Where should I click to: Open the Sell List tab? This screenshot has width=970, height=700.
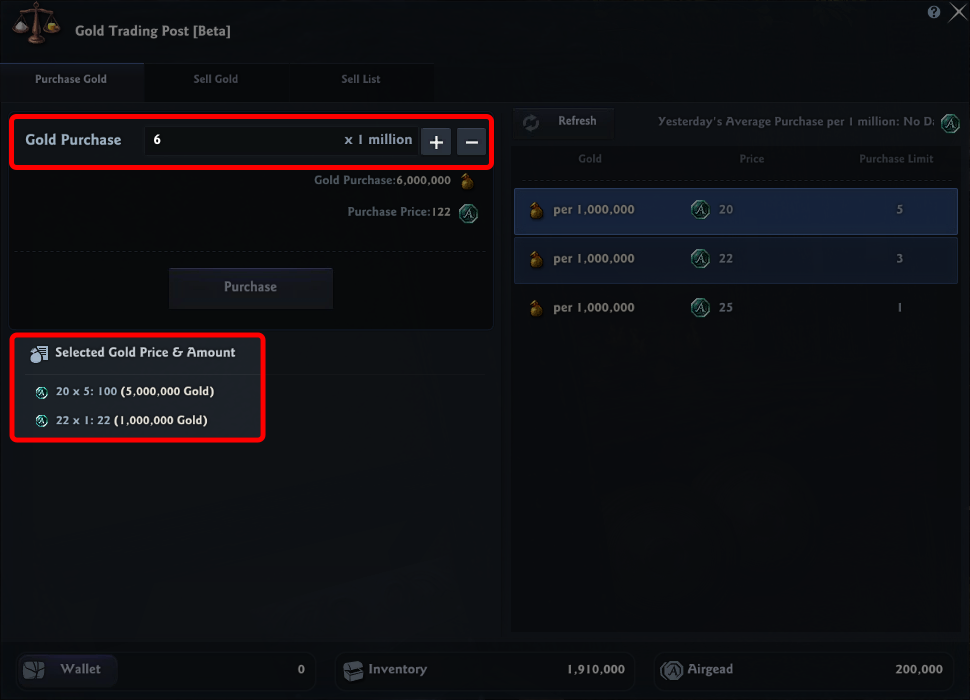[x=361, y=80]
